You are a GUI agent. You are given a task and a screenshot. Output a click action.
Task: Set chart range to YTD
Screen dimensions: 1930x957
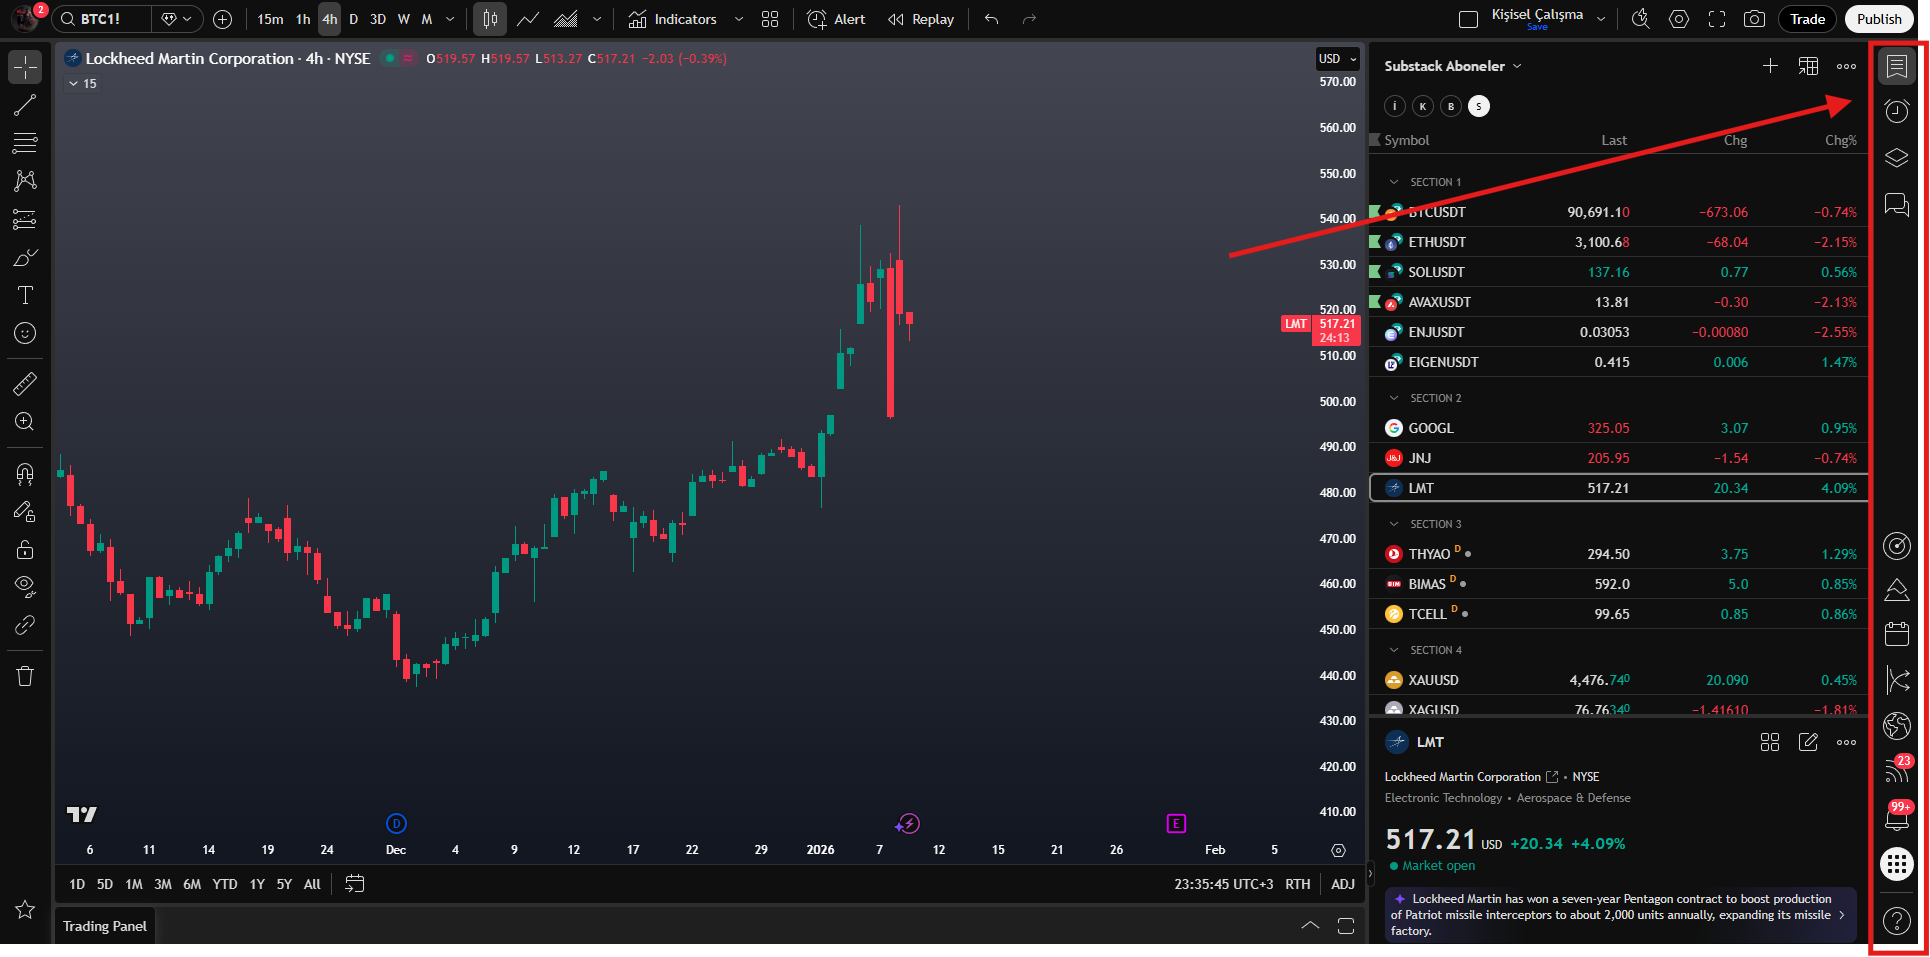(x=225, y=884)
